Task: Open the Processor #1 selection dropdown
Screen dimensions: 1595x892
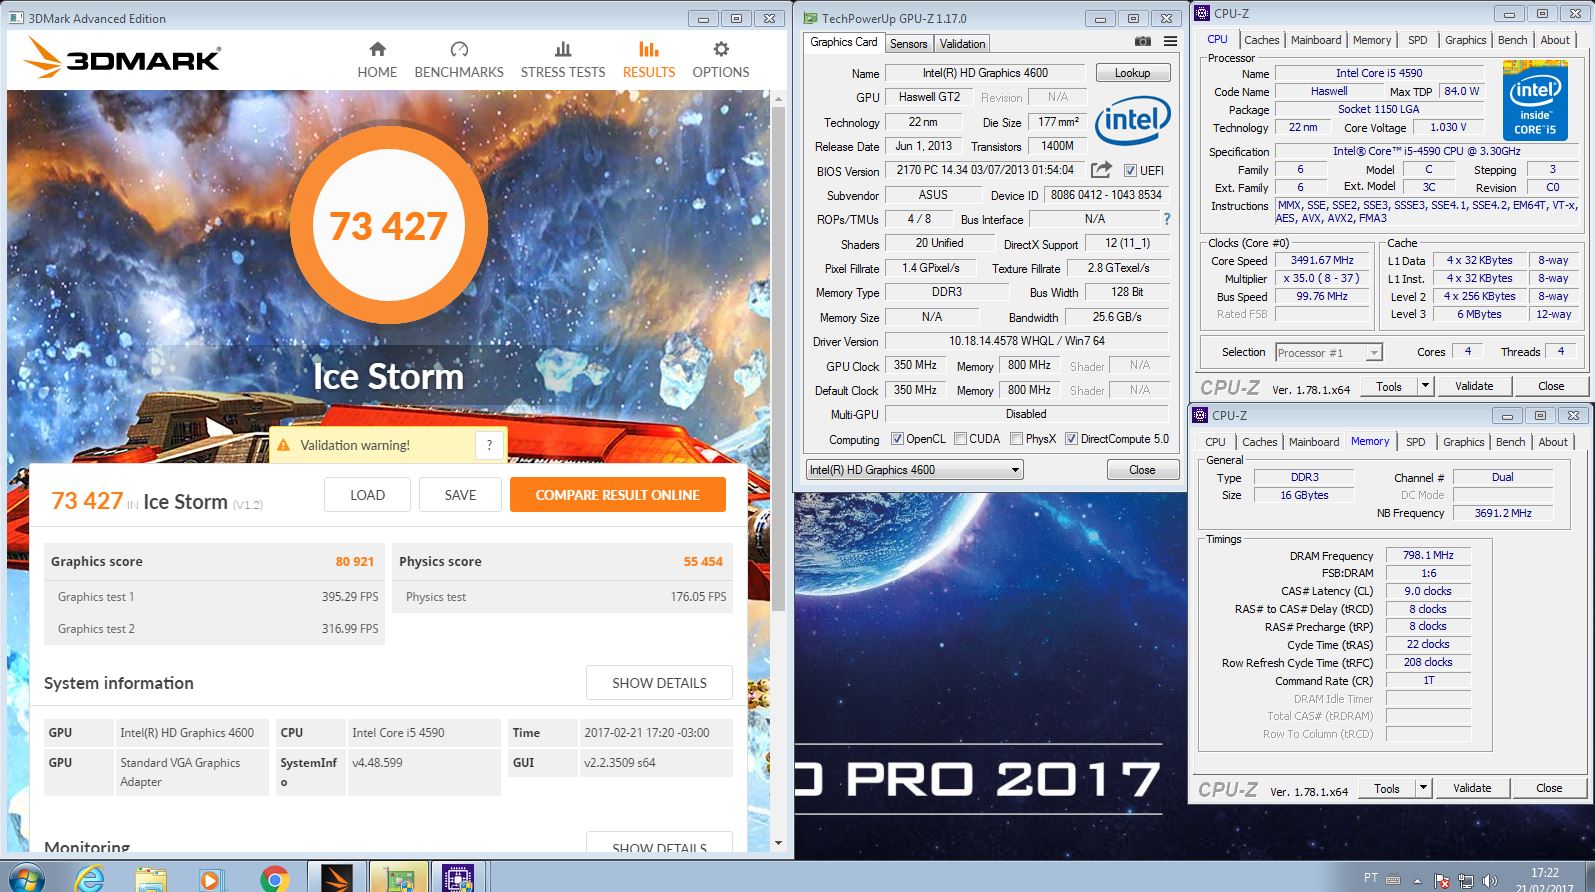Action: [1328, 353]
